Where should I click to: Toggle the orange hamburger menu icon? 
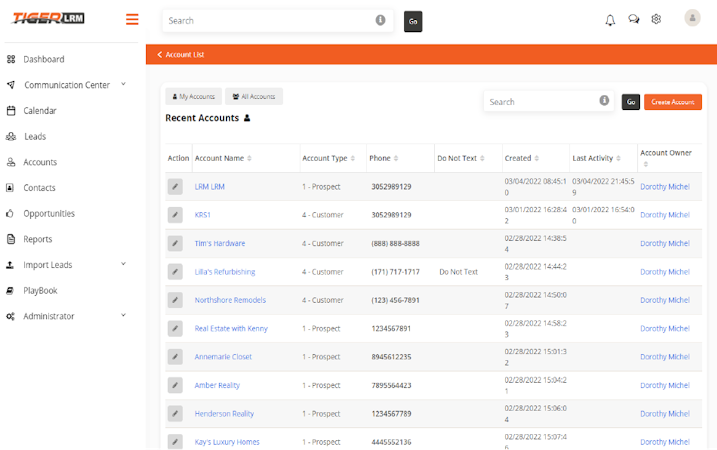coord(132,19)
